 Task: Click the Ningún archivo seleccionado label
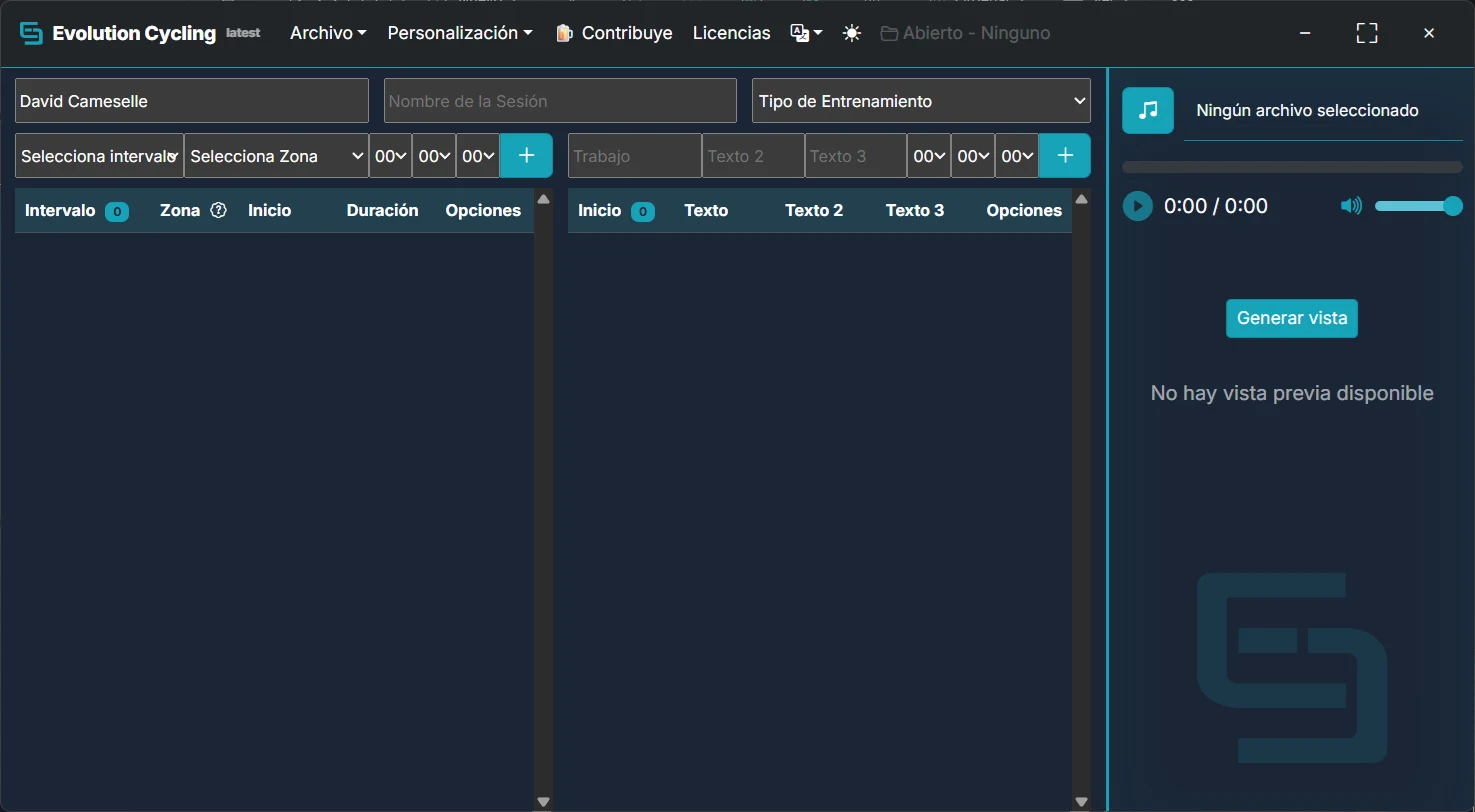coord(1307,110)
